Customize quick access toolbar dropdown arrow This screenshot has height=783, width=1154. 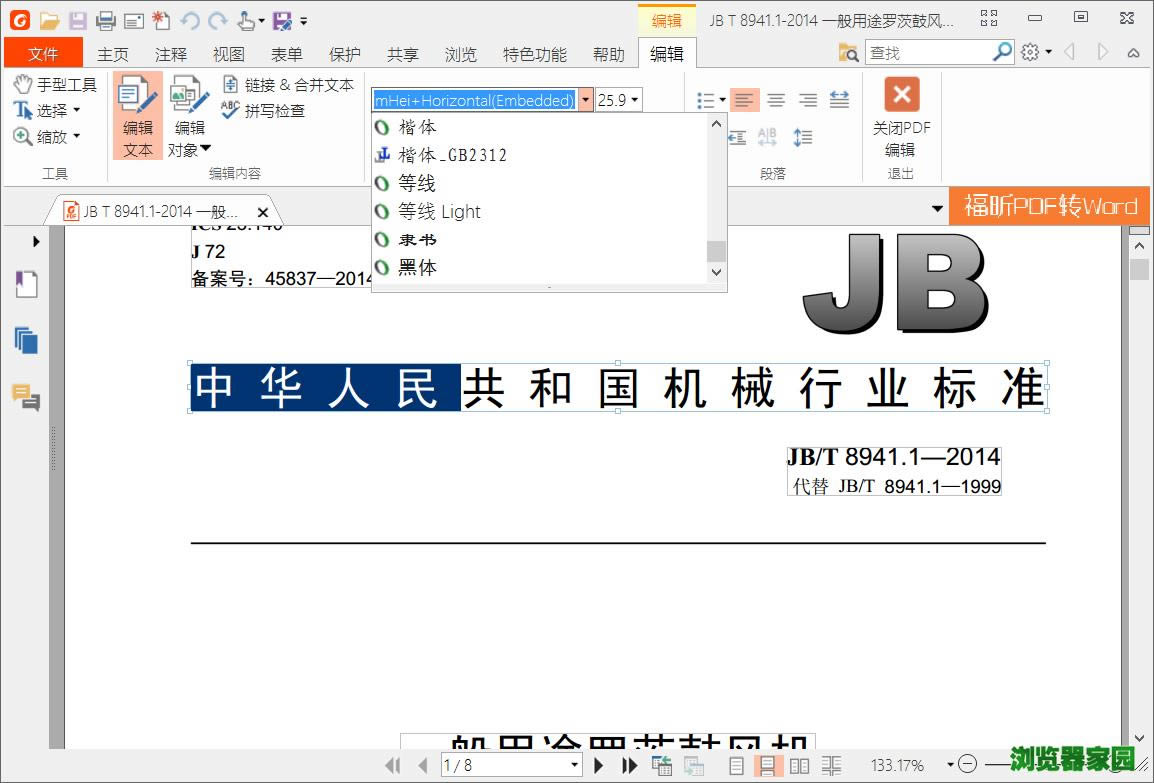coord(304,21)
